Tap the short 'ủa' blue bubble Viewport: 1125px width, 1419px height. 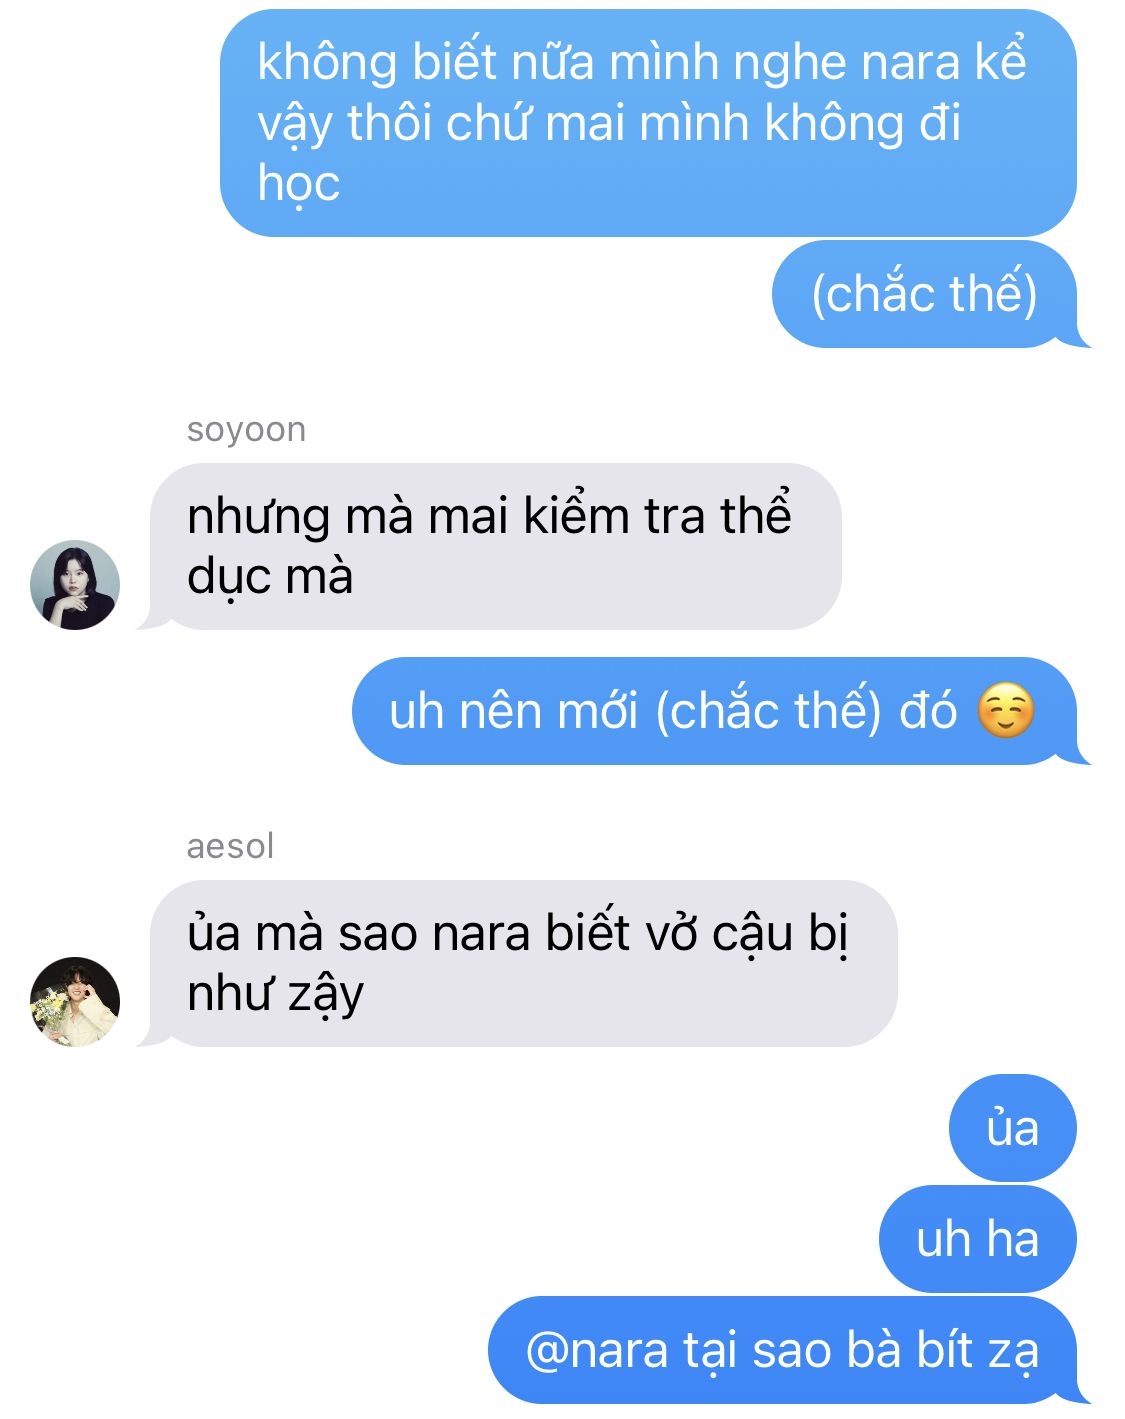1012,1128
